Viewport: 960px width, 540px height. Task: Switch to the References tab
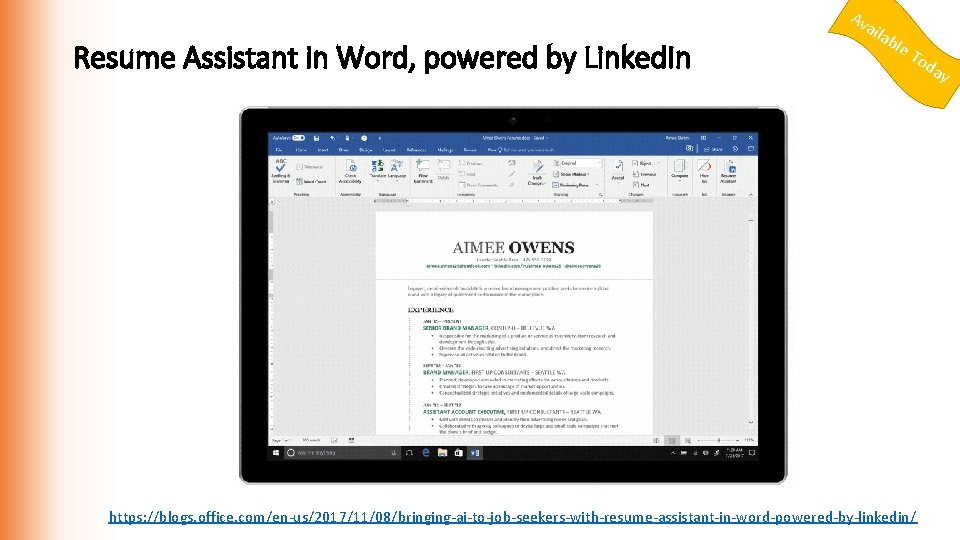tap(416, 150)
